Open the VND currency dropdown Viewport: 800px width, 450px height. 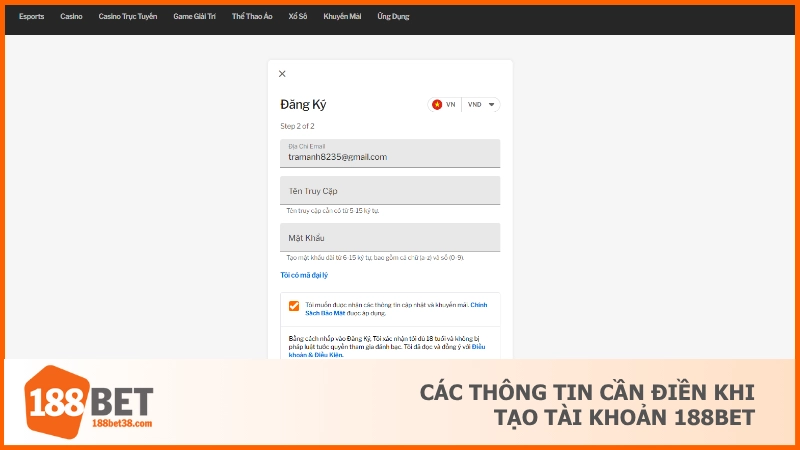click(x=481, y=105)
